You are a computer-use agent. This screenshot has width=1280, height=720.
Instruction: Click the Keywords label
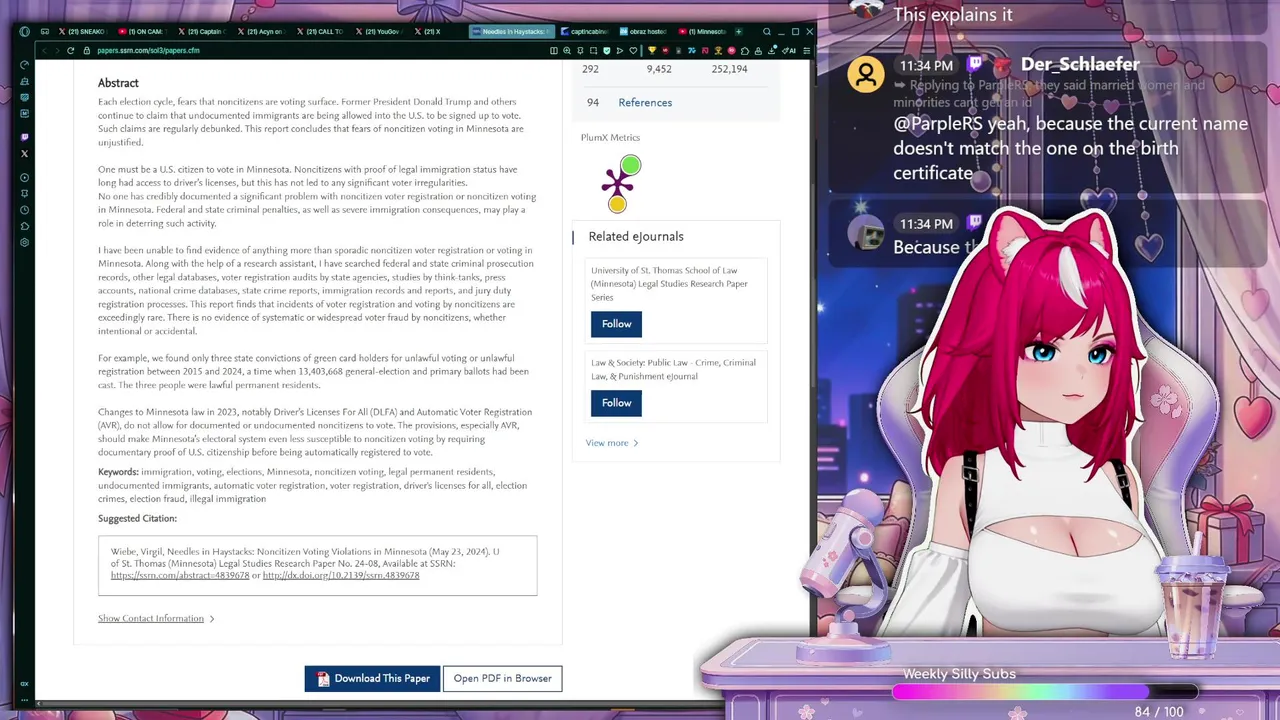point(118,472)
